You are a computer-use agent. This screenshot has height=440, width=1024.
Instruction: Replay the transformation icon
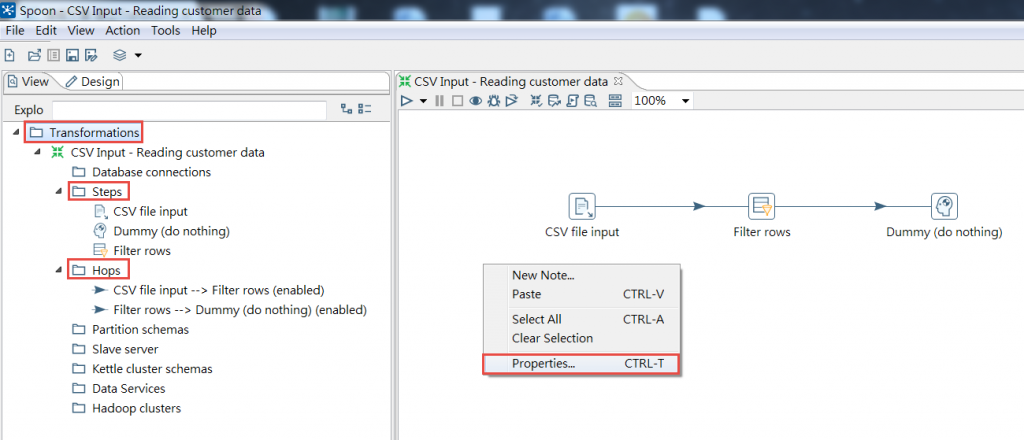click(x=511, y=101)
